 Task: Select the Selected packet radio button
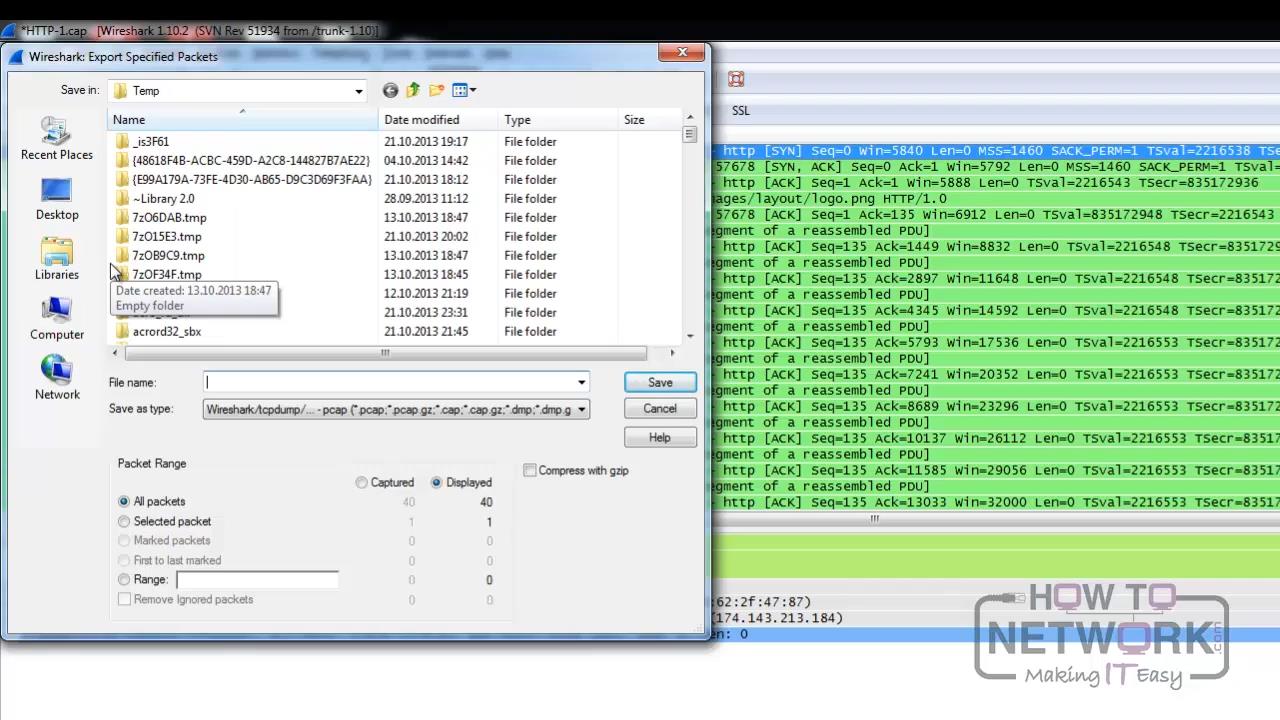pyautogui.click(x=124, y=522)
